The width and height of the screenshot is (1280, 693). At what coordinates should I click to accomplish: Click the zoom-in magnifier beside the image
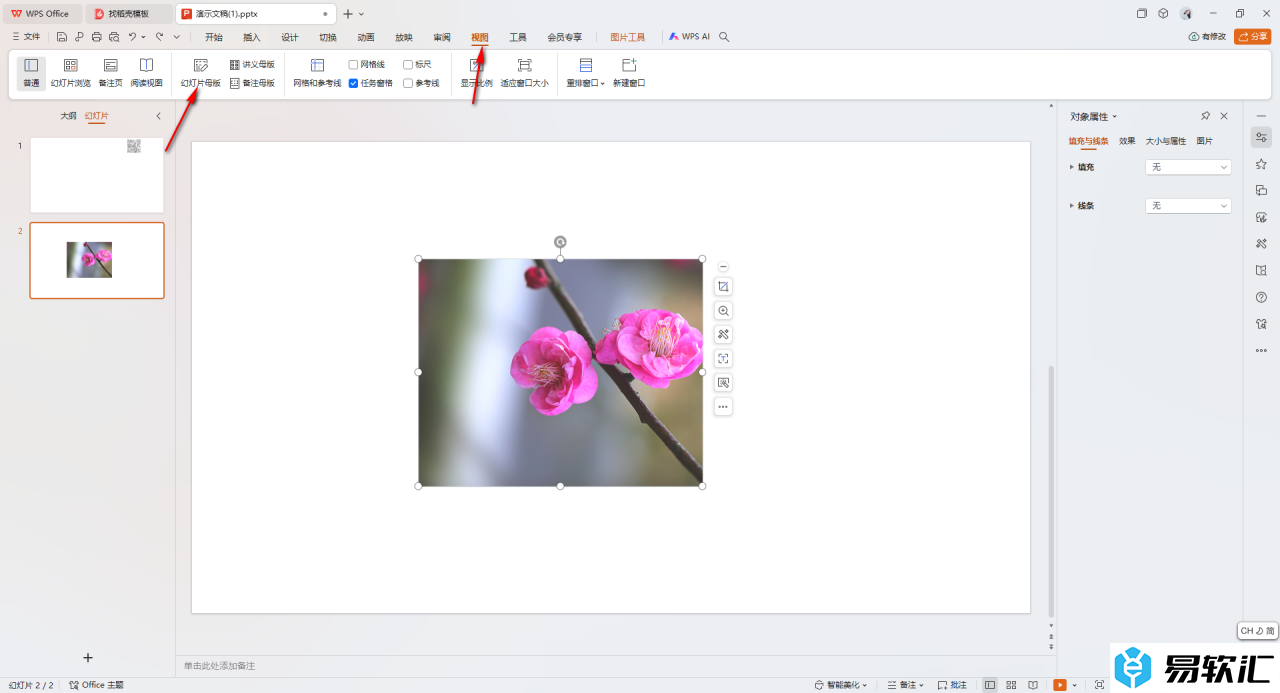pyautogui.click(x=723, y=311)
